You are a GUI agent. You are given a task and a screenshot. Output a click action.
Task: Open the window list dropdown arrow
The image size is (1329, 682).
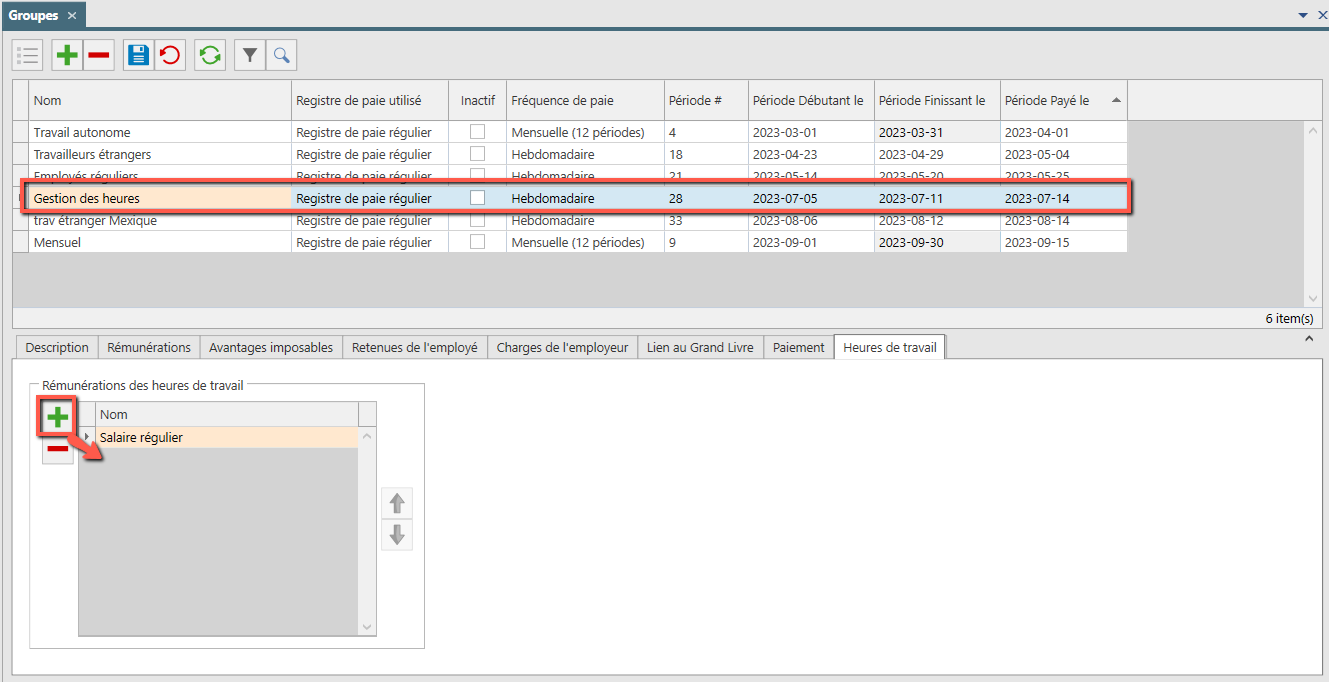point(1303,16)
